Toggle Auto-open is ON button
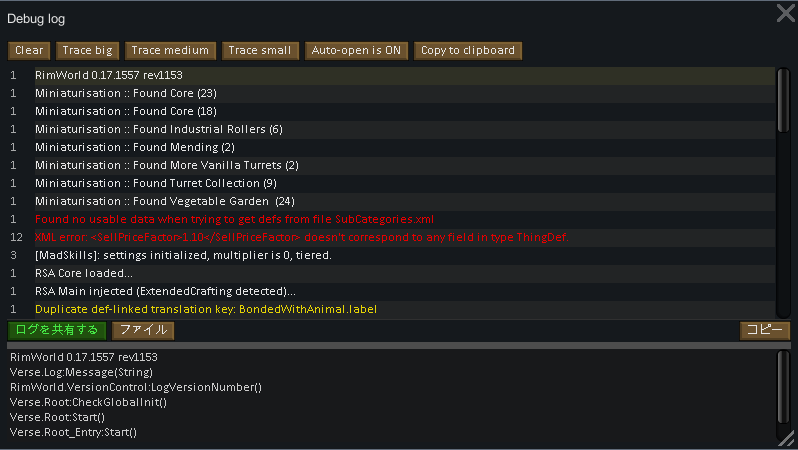 [356, 50]
